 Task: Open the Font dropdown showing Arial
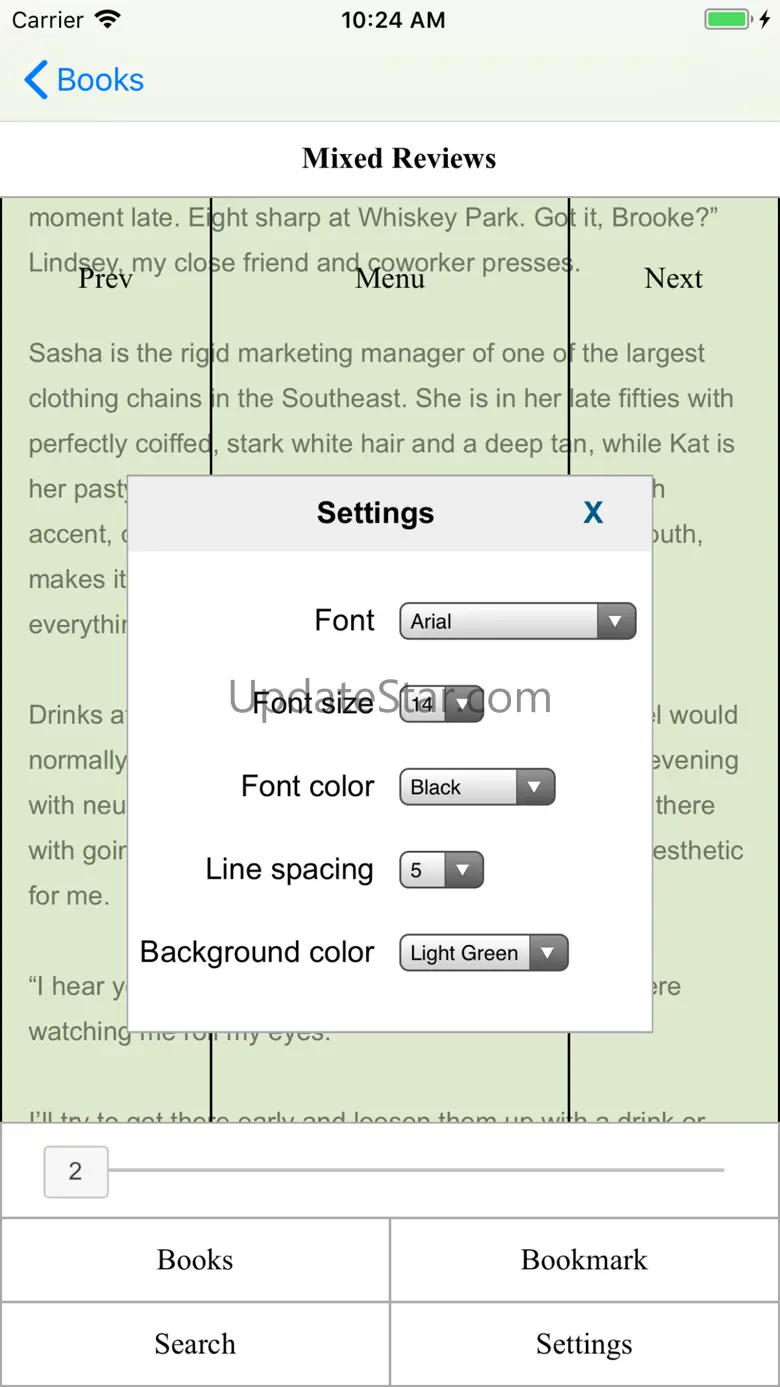[517, 621]
